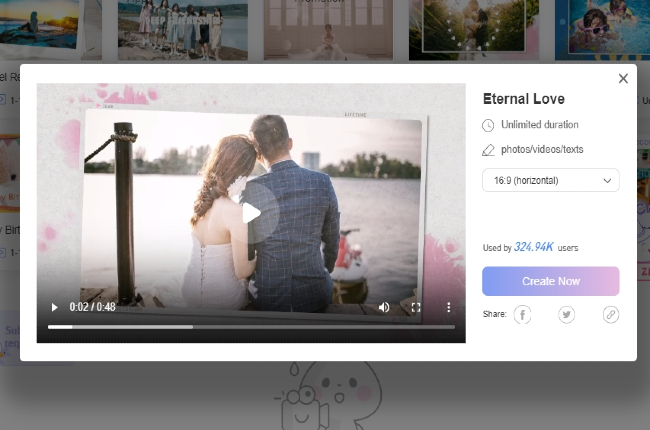
Task: Click the Eternal Love template title
Action: [x=523, y=99]
